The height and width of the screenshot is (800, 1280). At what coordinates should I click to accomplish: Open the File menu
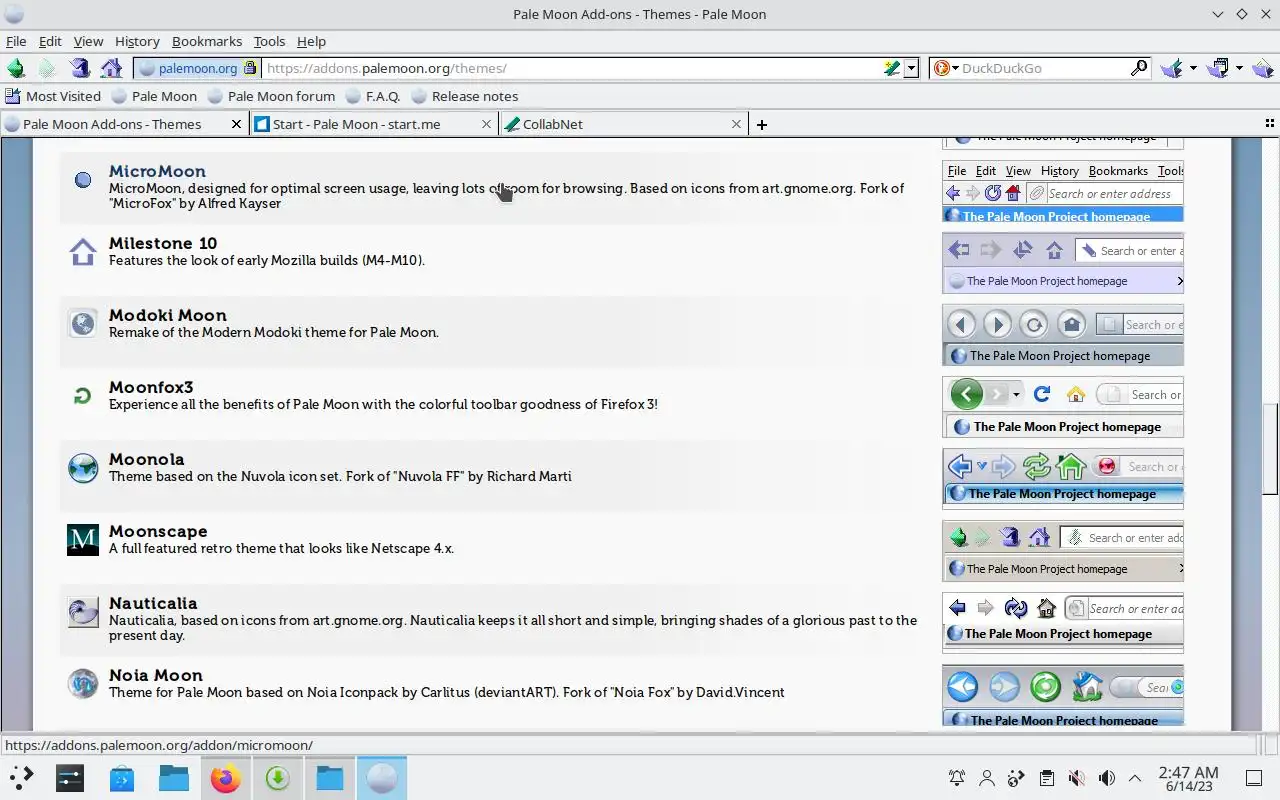[16, 41]
